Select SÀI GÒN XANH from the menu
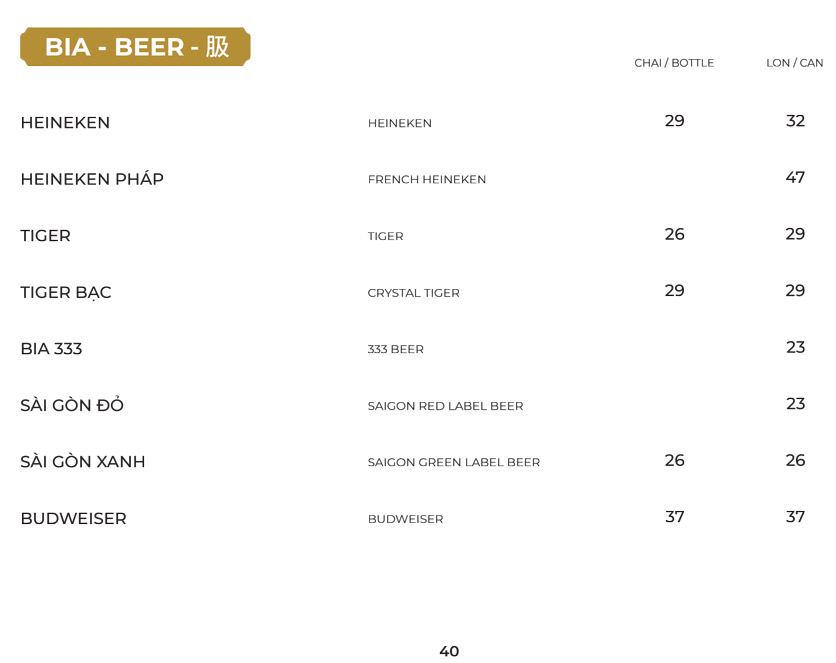This screenshot has height=663, width=836. (x=83, y=462)
